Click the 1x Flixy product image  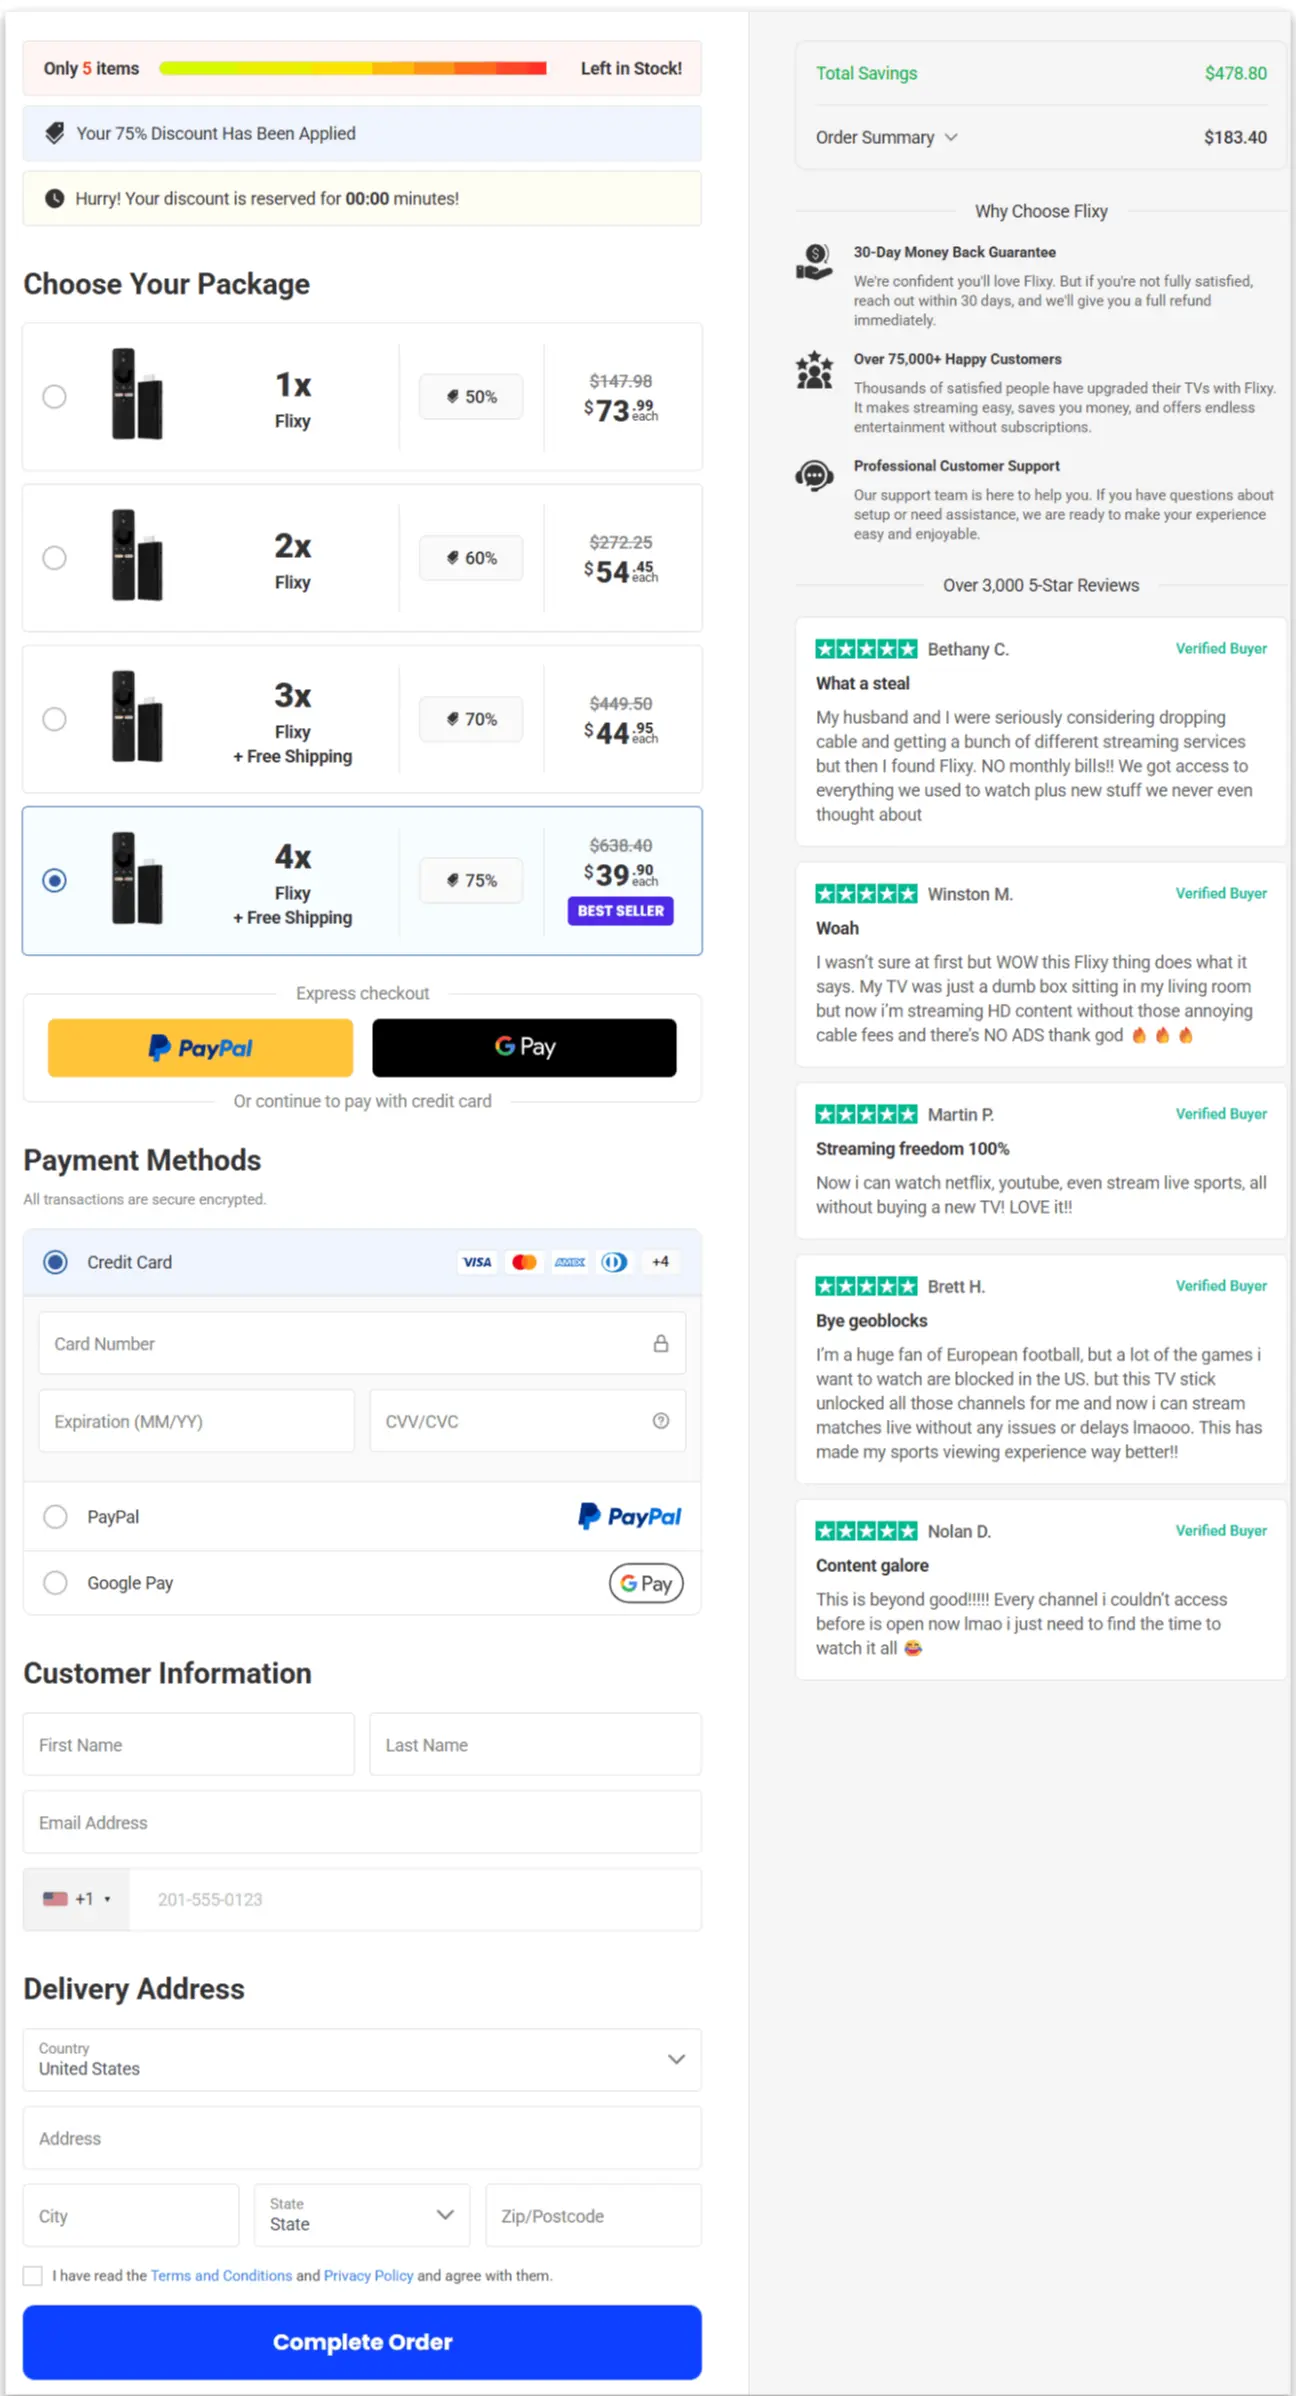pos(137,394)
